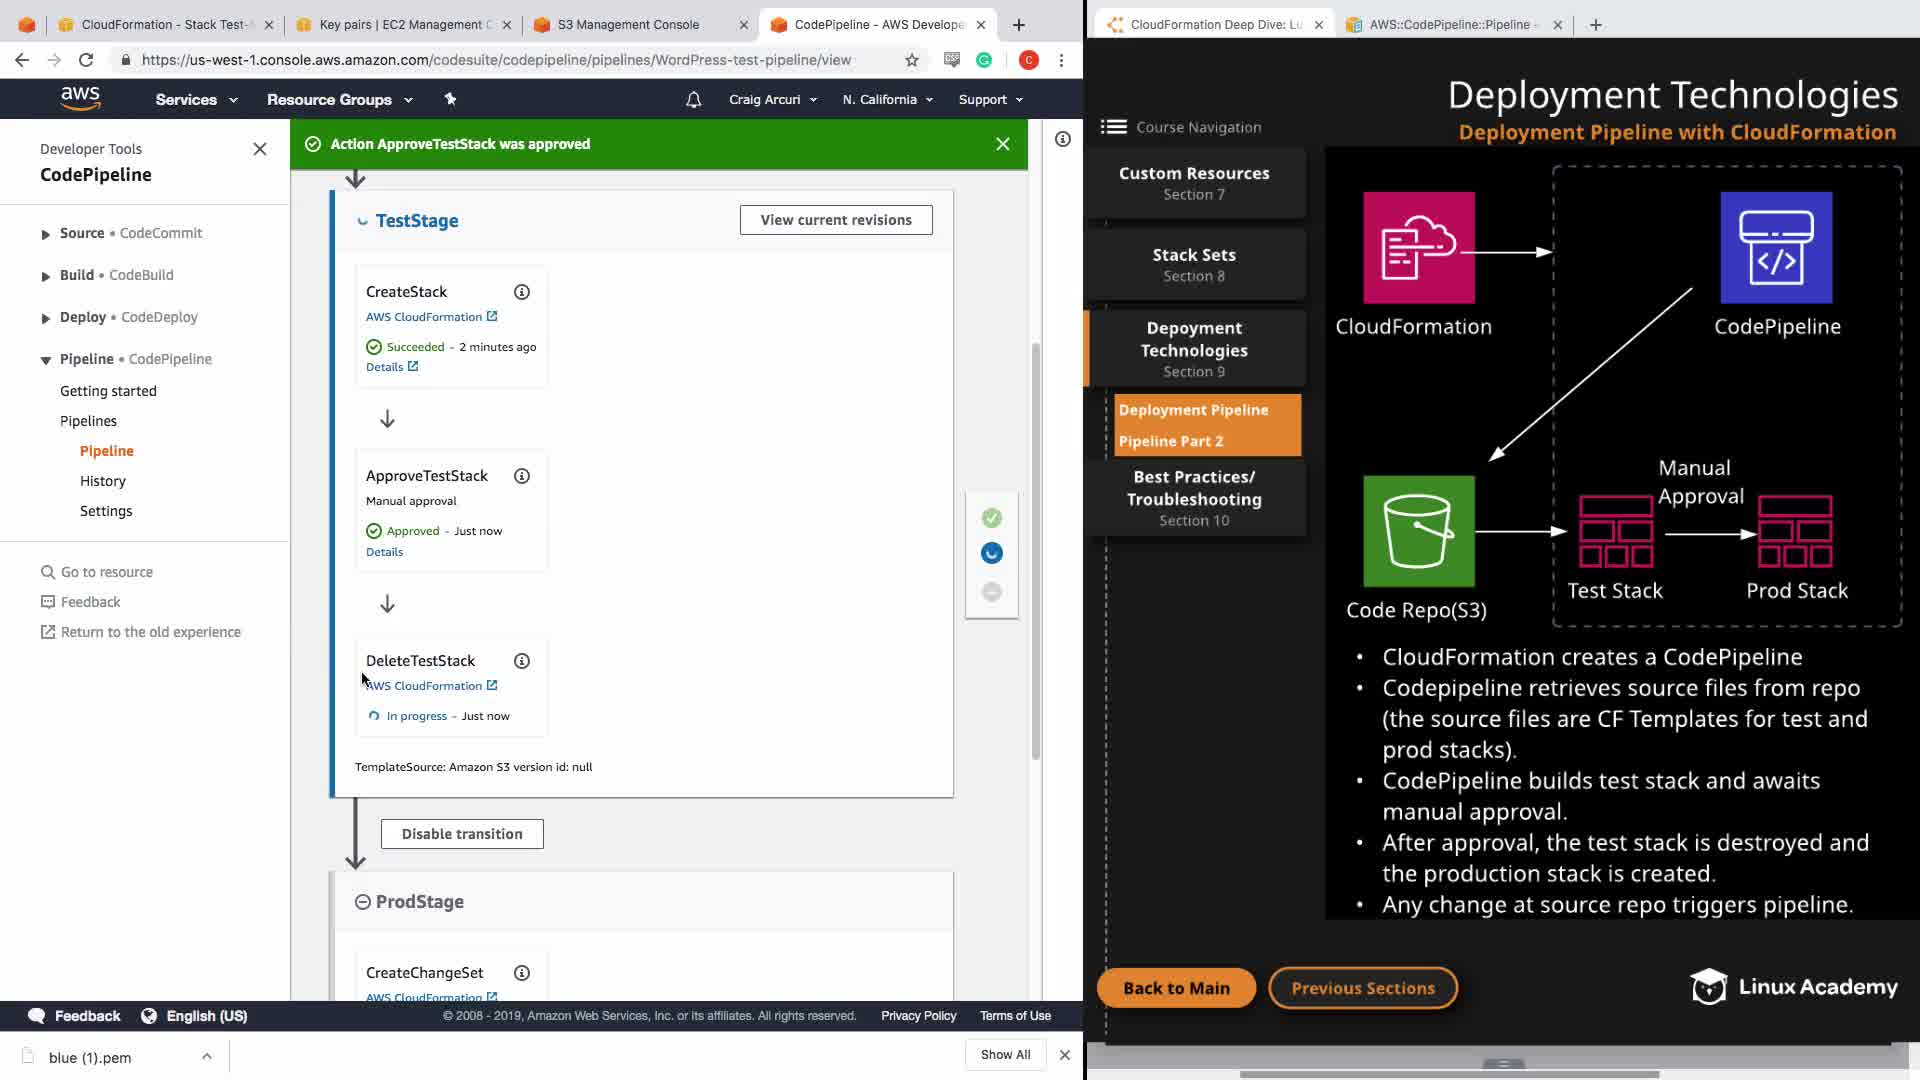
Task: Dismiss the ApproveTestStack approved banner
Action: (1003, 144)
